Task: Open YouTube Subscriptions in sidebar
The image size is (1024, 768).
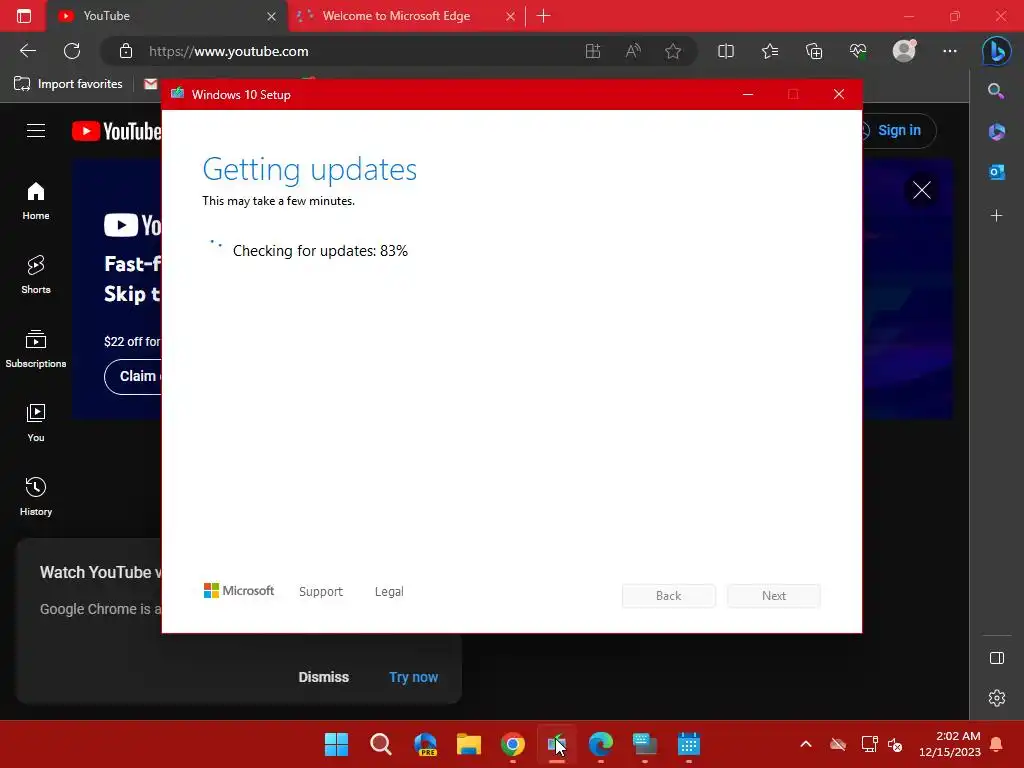Action: coord(36,349)
